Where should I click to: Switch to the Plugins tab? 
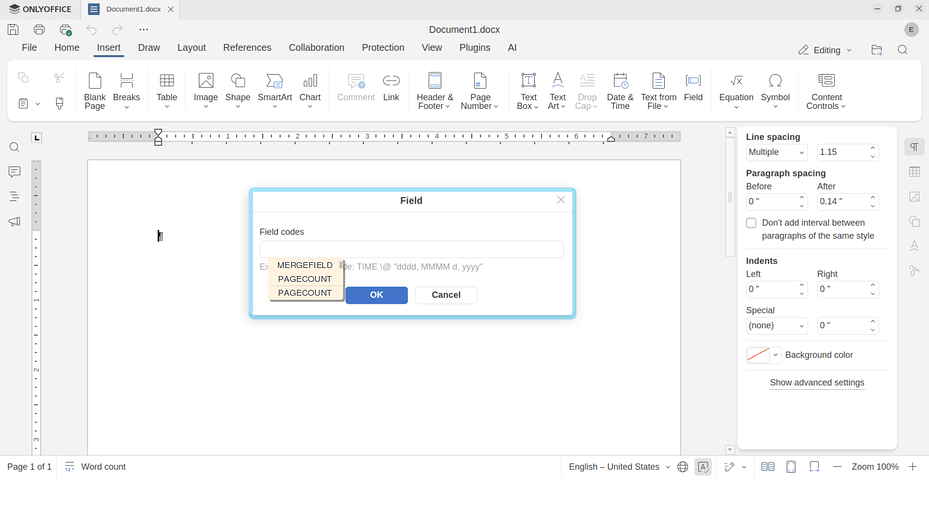(475, 47)
